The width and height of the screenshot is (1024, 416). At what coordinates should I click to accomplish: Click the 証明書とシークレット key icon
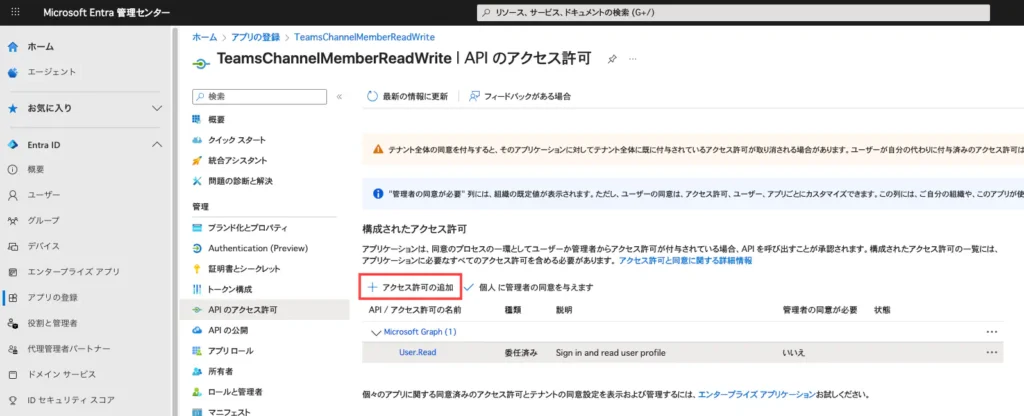pyautogui.click(x=197, y=268)
